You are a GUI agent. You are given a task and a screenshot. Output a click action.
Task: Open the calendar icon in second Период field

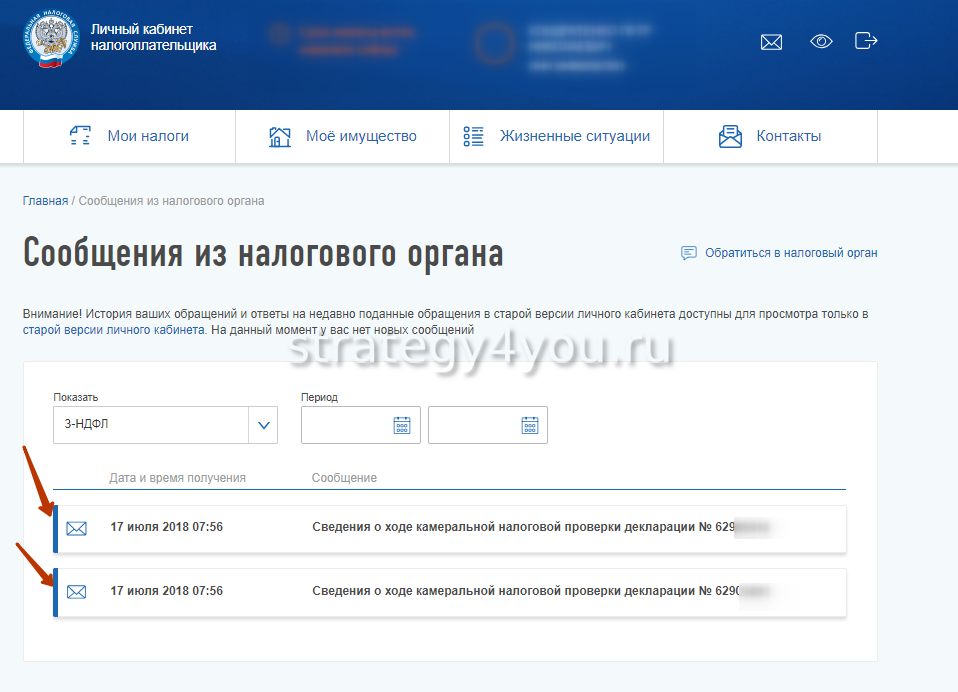(530, 425)
